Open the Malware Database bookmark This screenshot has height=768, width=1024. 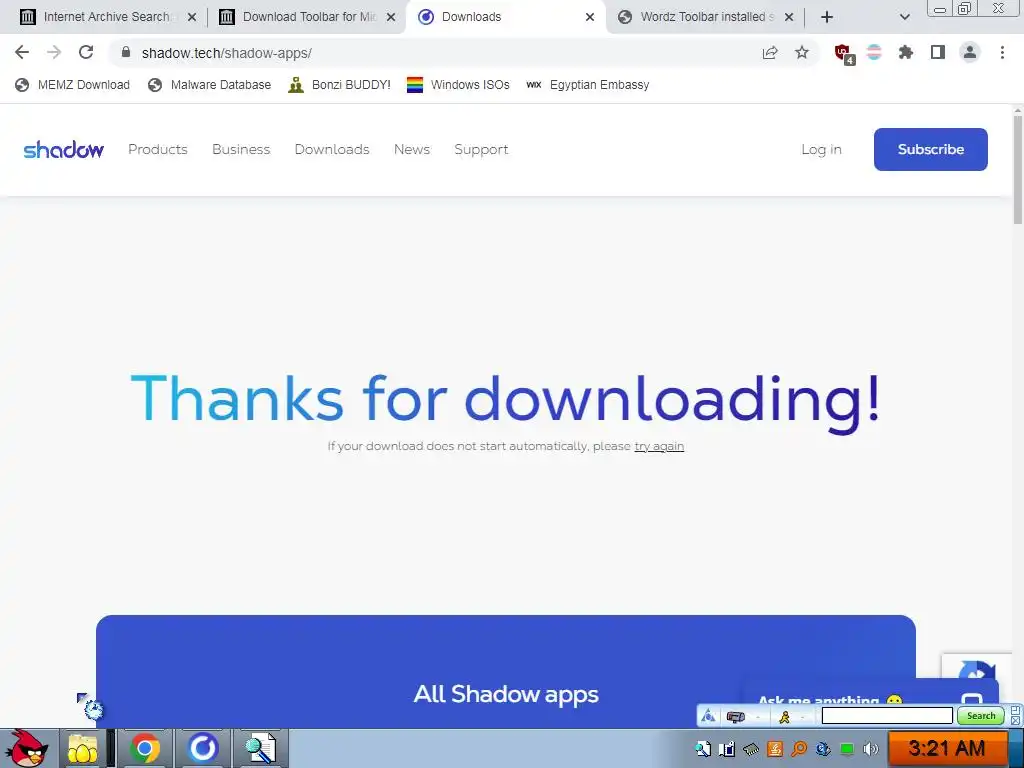coord(210,85)
